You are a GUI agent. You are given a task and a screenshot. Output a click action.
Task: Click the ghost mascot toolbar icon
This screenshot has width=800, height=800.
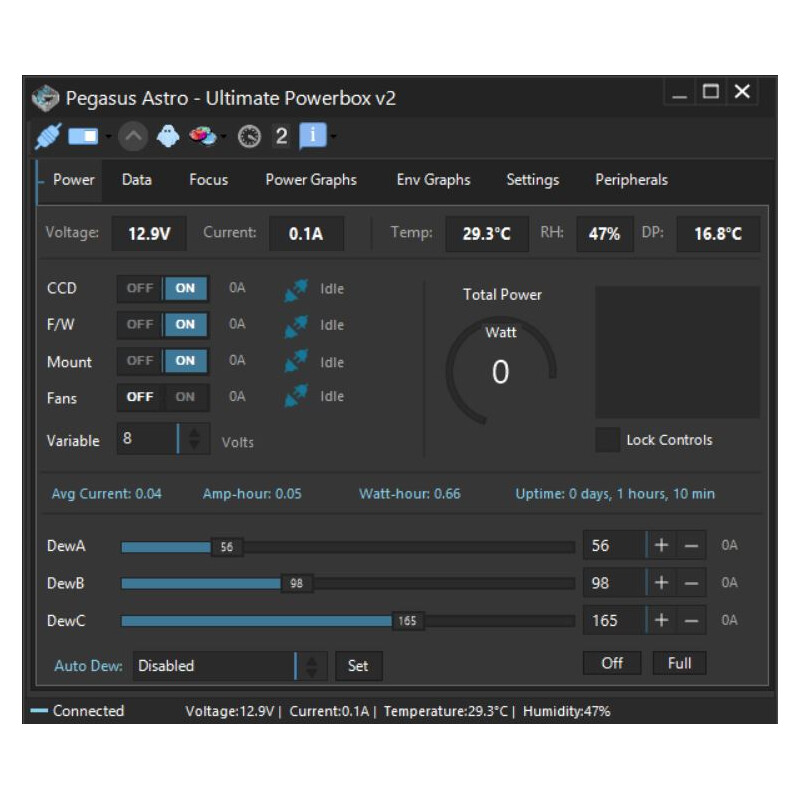[x=168, y=136]
